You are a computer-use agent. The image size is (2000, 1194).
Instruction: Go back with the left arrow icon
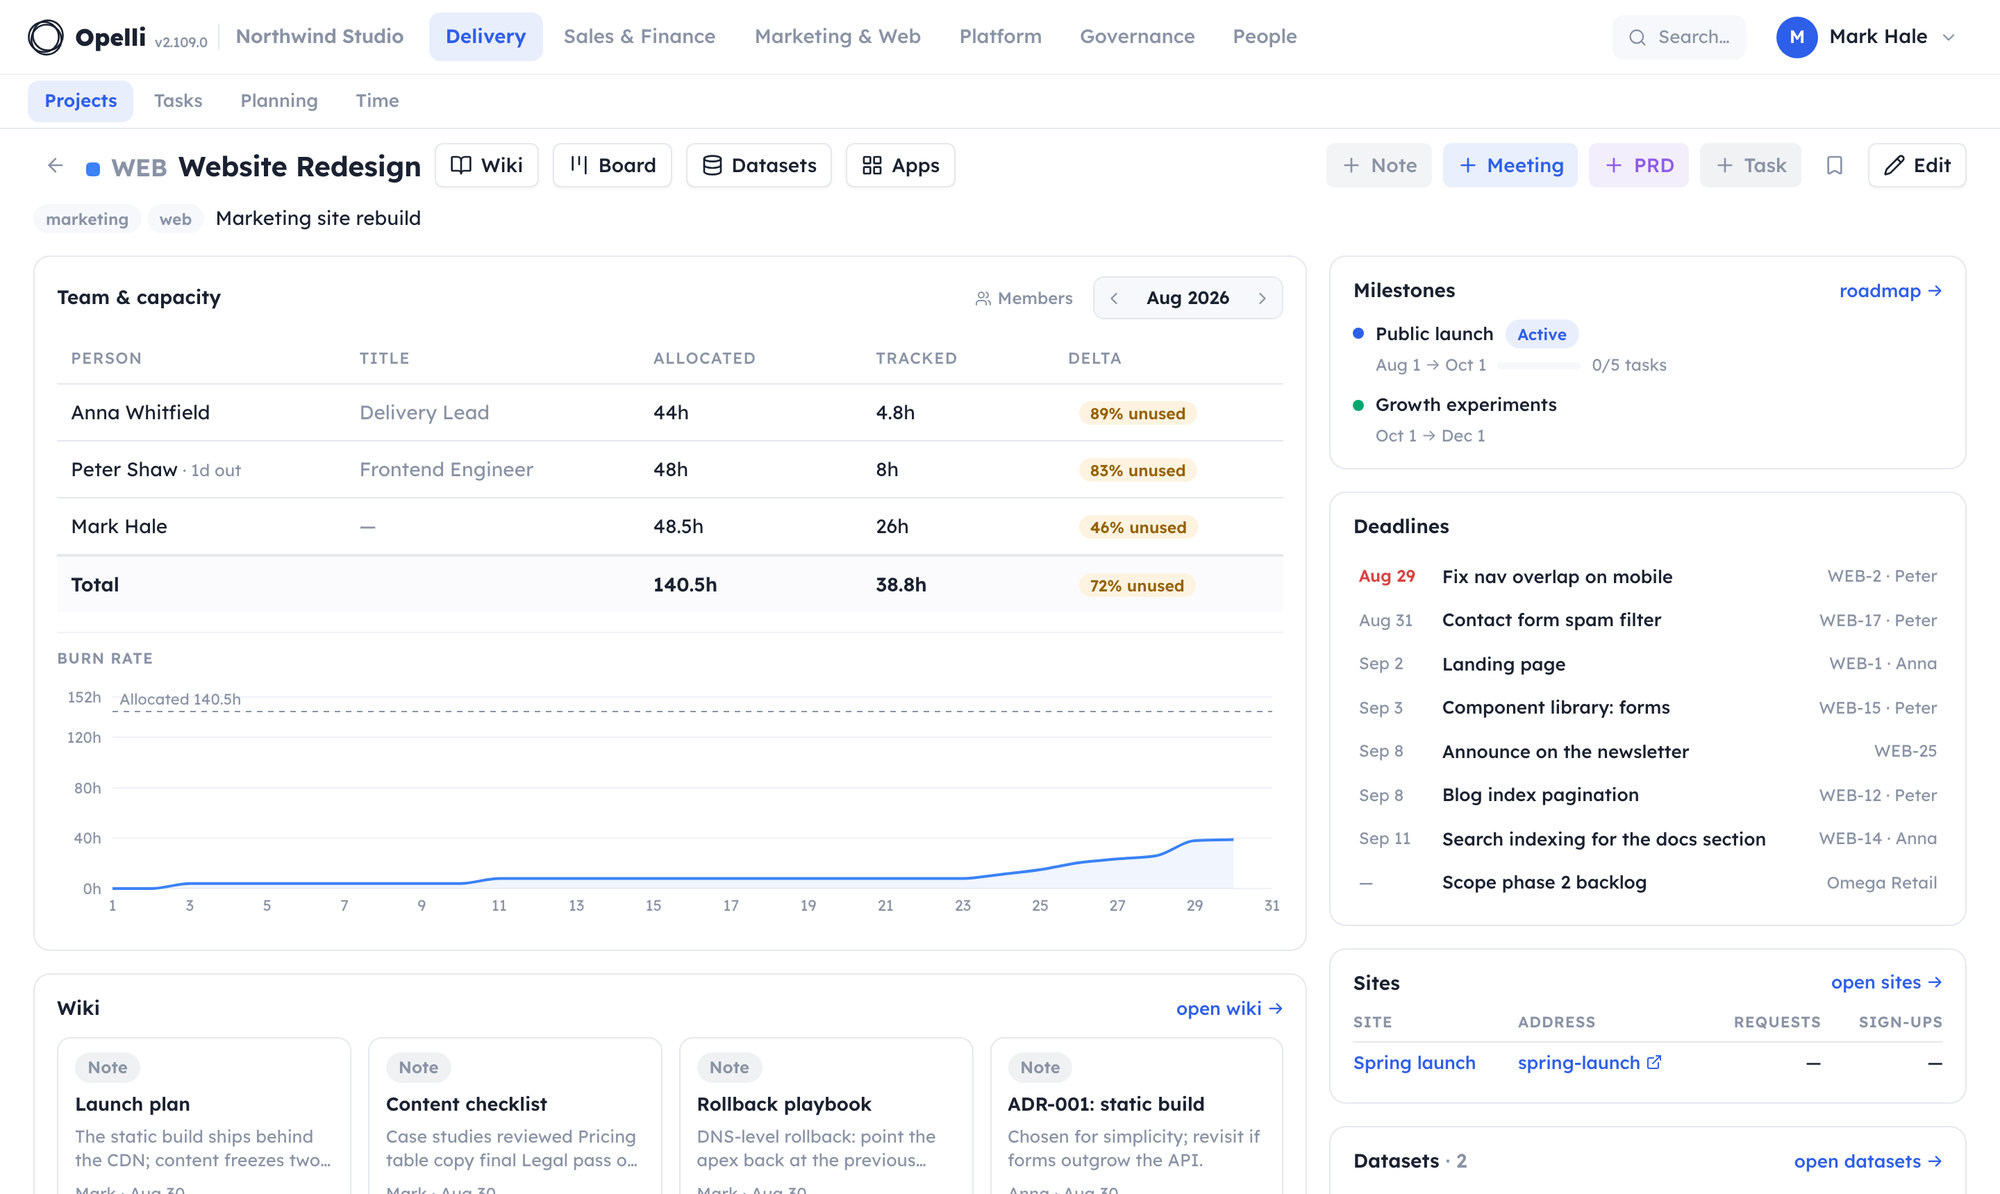[x=55, y=165]
